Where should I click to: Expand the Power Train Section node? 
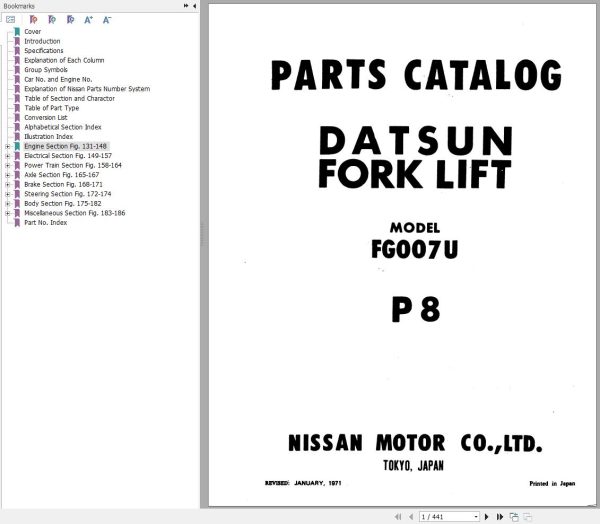click(8, 165)
